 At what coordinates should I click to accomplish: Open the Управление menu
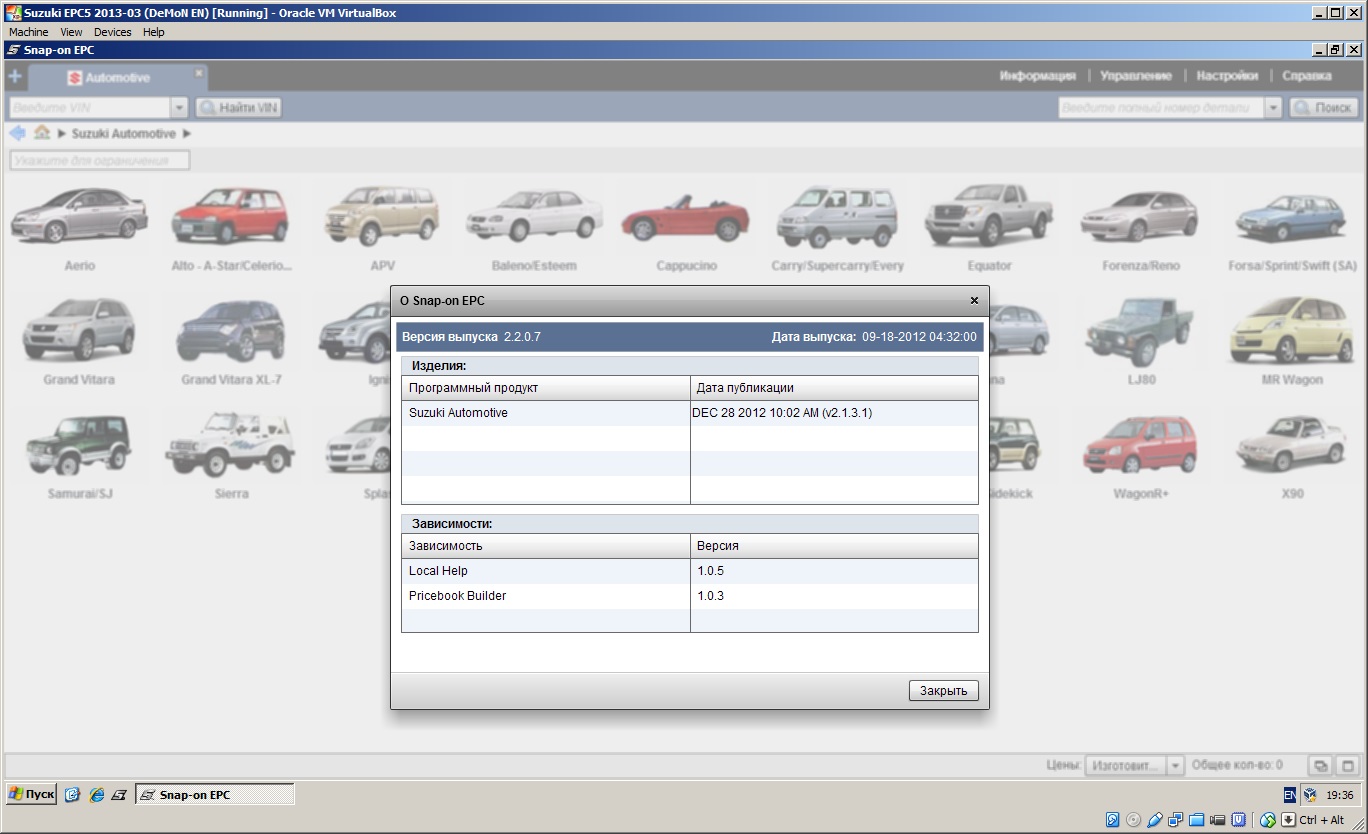tap(1135, 76)
